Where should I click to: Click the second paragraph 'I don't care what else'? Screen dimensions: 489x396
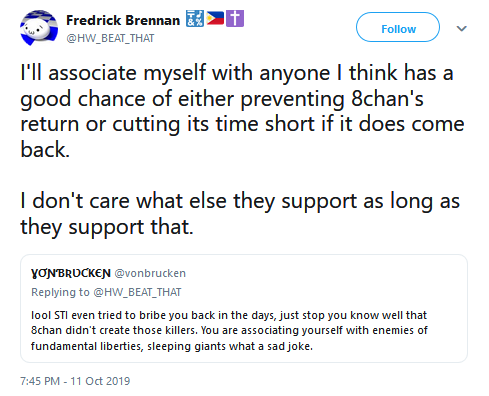pyautogui.click(x=240, y=214)
